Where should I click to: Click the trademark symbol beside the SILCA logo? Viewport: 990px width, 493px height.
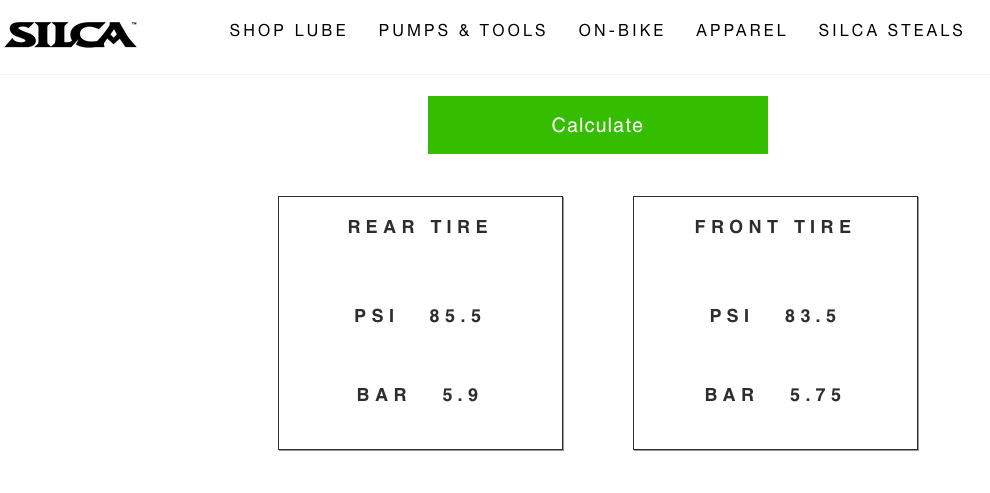134,23
